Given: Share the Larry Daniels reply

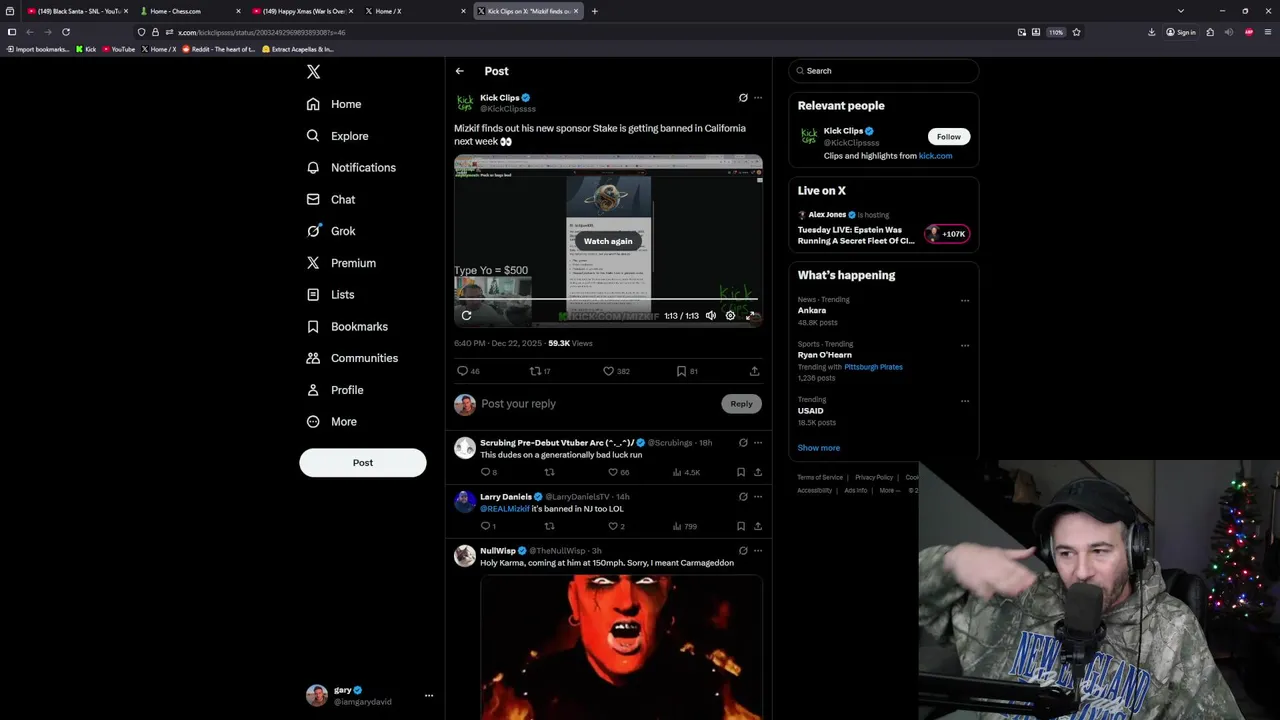Looking at the screenshot, I should tap(758, 526).
